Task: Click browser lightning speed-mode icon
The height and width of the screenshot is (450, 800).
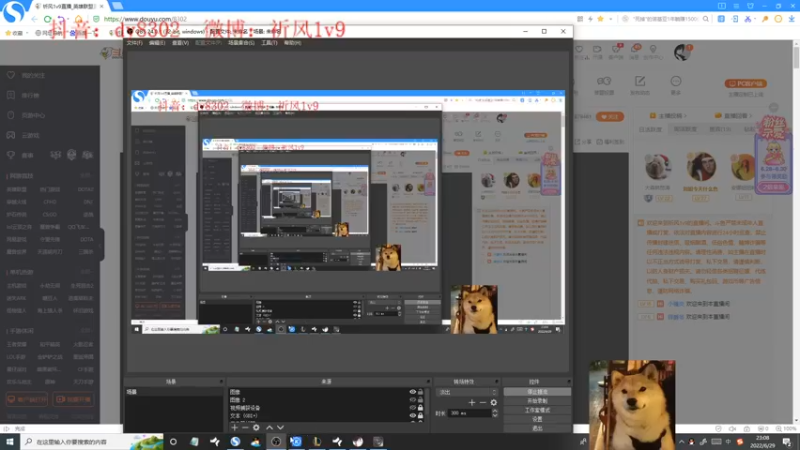Action: [590, 19]
